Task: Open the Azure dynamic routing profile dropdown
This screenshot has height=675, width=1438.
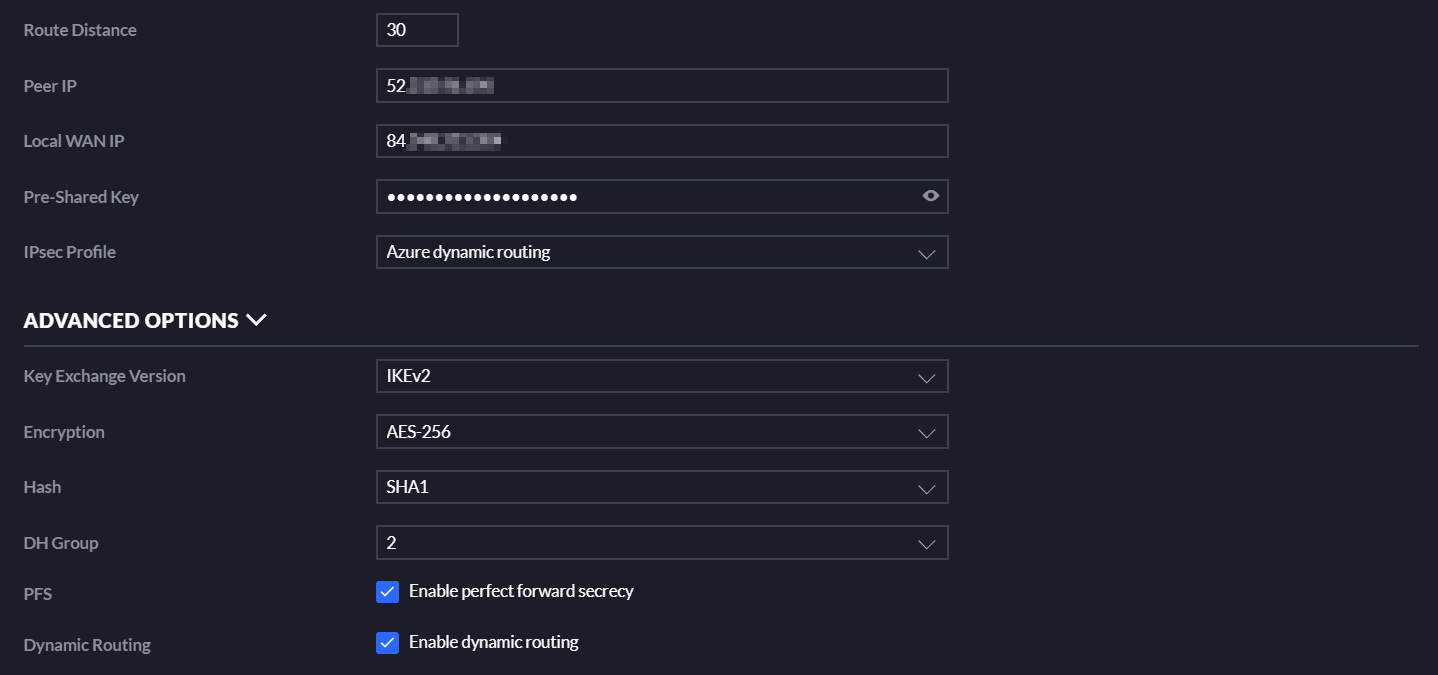Action: click(x=662, y=252)
